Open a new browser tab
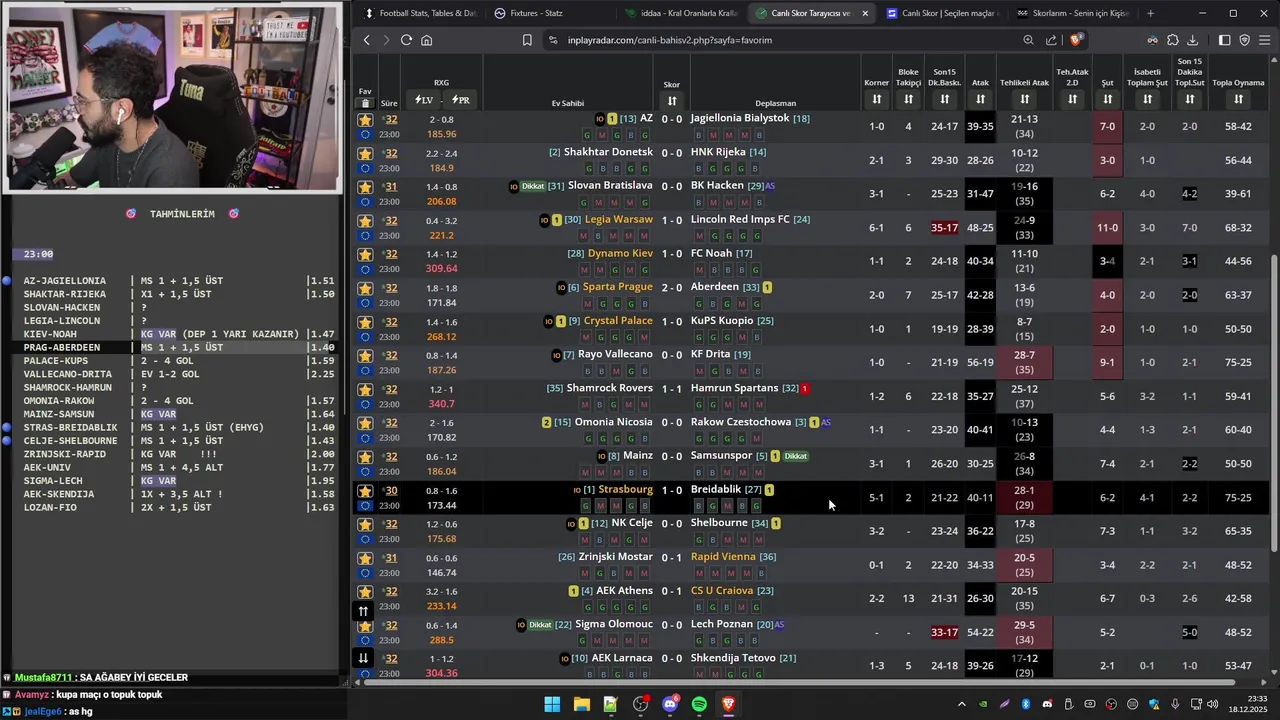Image resolution: width=1280 pixels, height=720 pixels. [1150, 13]
